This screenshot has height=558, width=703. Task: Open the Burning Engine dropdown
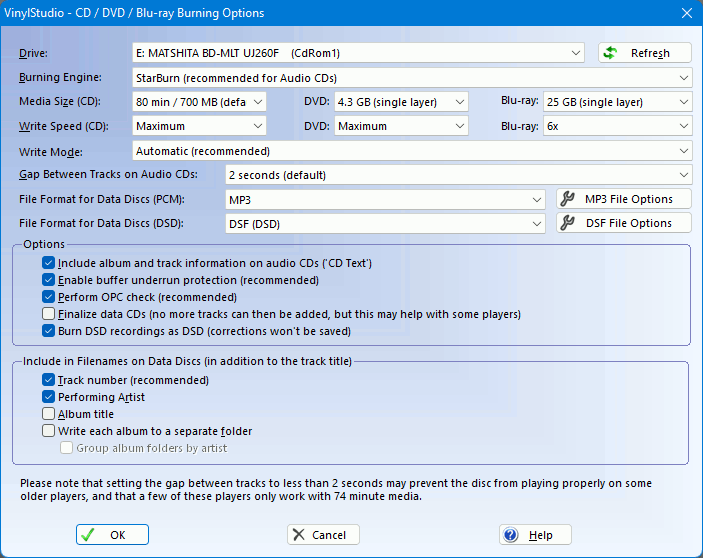[x=412, y=78]
